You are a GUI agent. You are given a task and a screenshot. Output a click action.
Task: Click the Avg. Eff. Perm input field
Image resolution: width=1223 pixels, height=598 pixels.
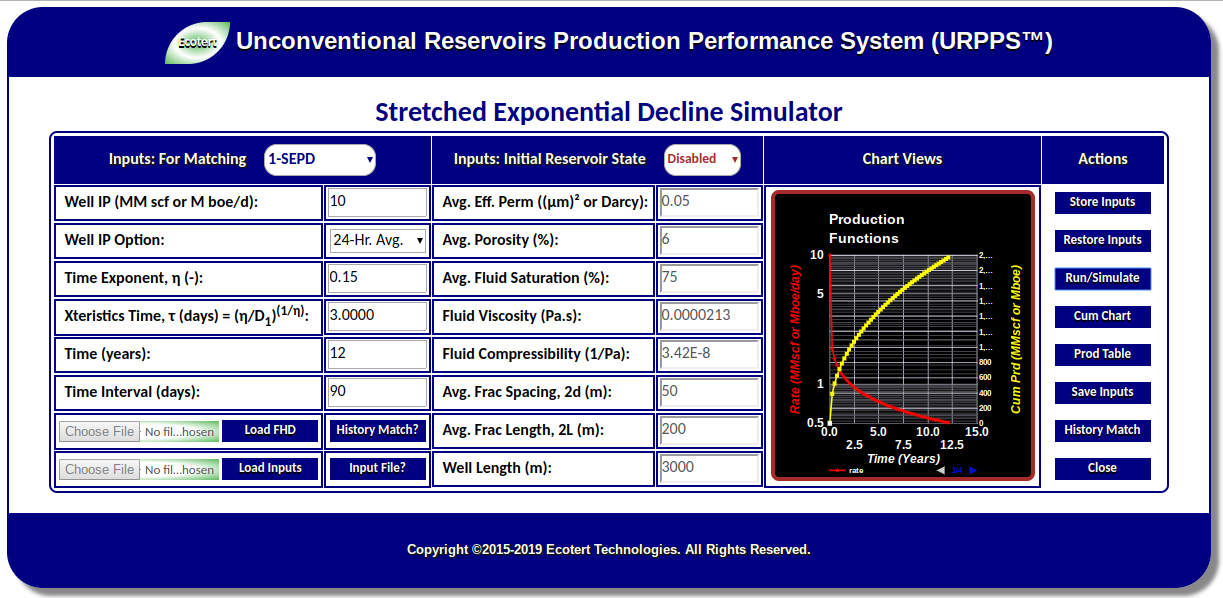pos(709,202)
